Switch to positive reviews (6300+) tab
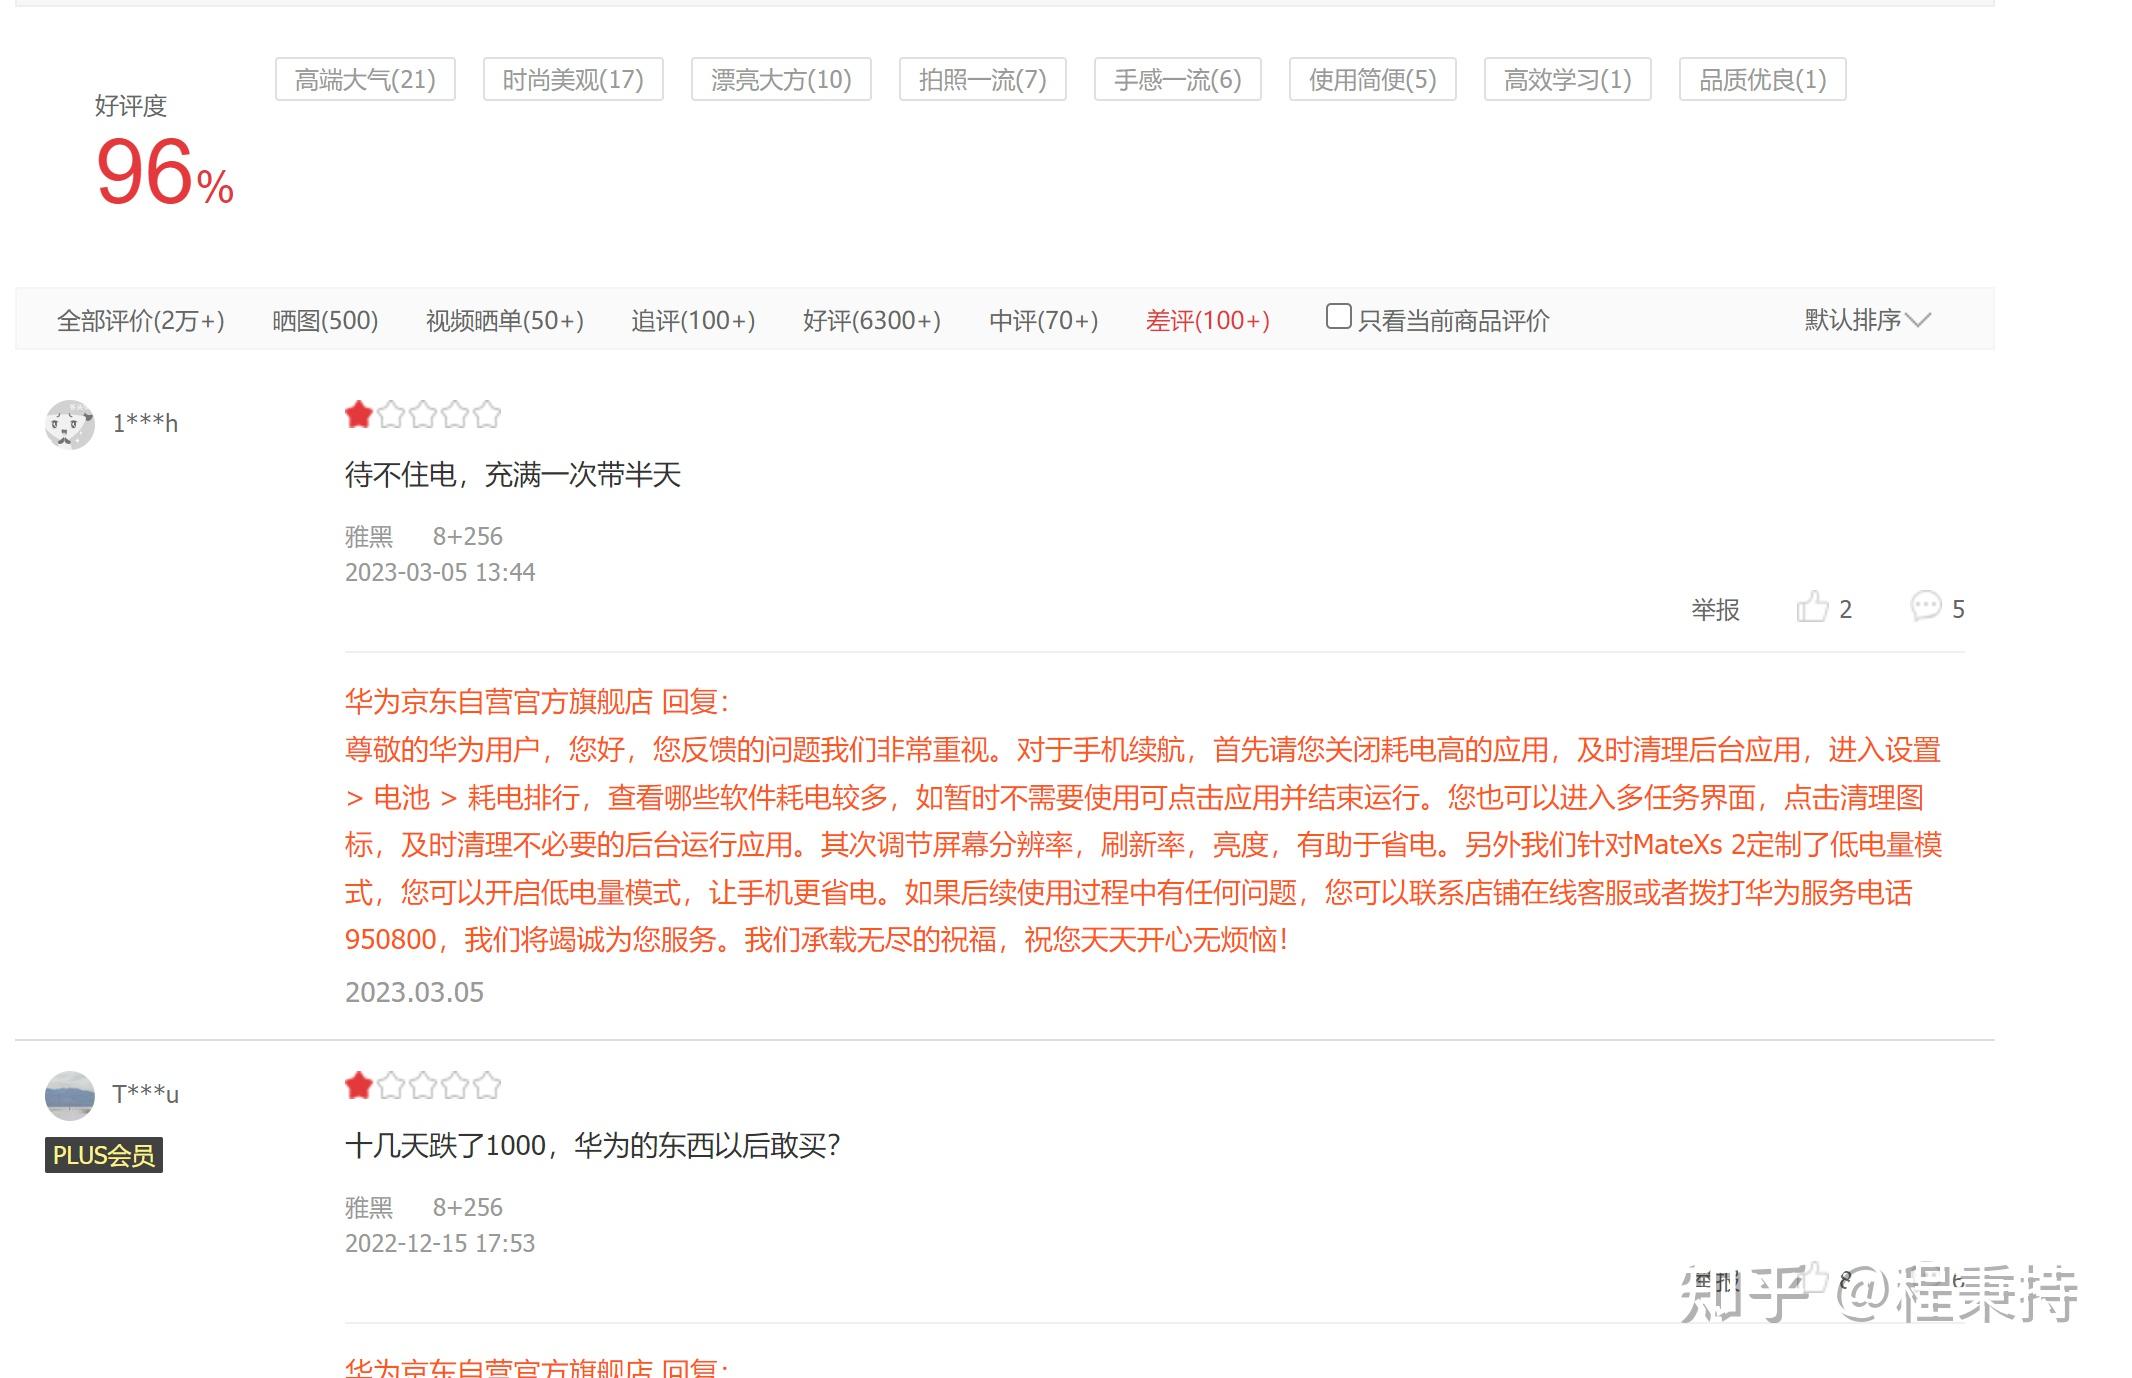This screenshot has height=1378, width=2132. tap(872, 320)
